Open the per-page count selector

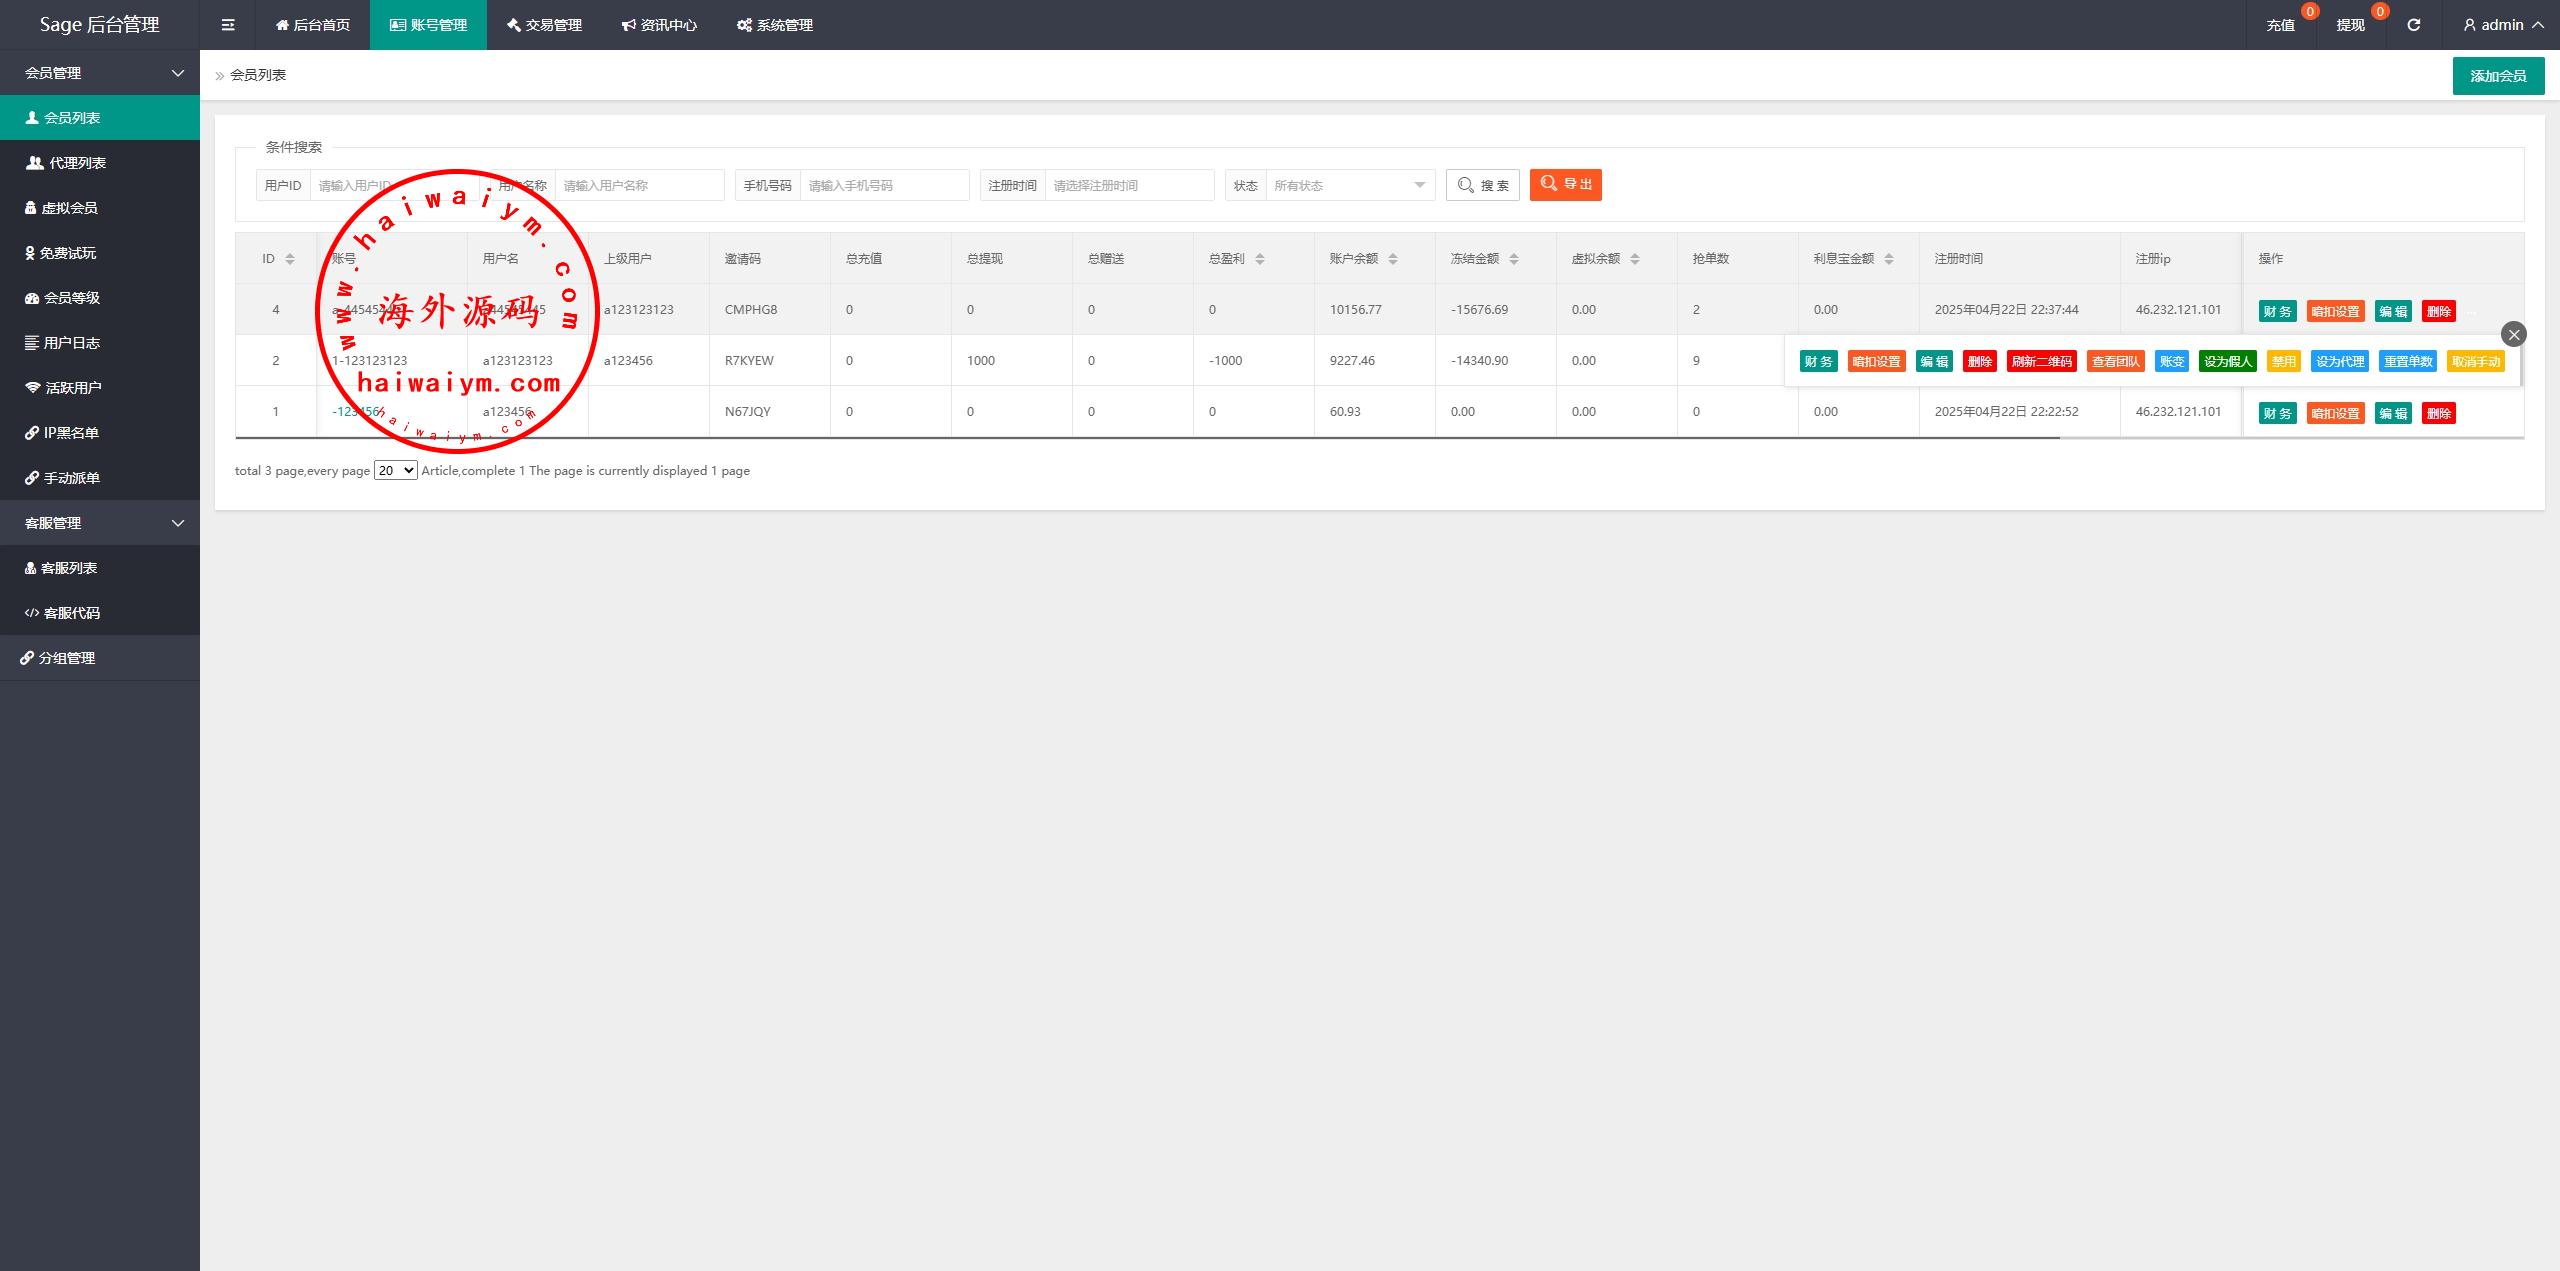(x=395, y=470)
